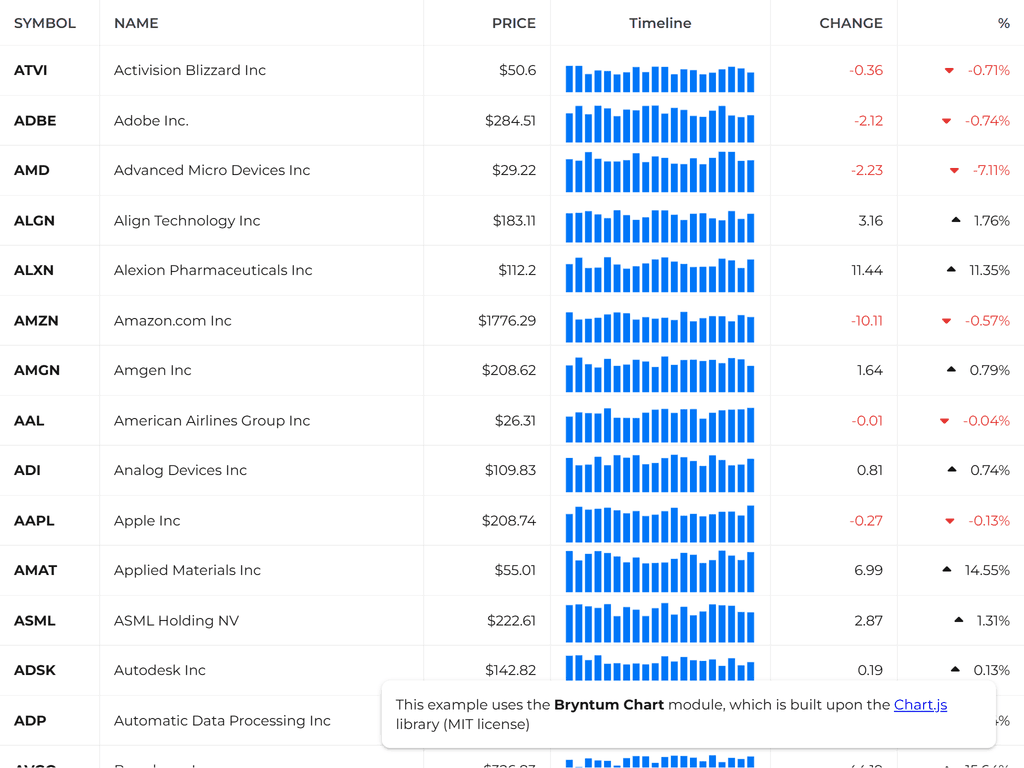Screen dimensions: 1024x768
Task: Open the Chart.js library link
Action: pyautogui.click(x=921, y=704)
